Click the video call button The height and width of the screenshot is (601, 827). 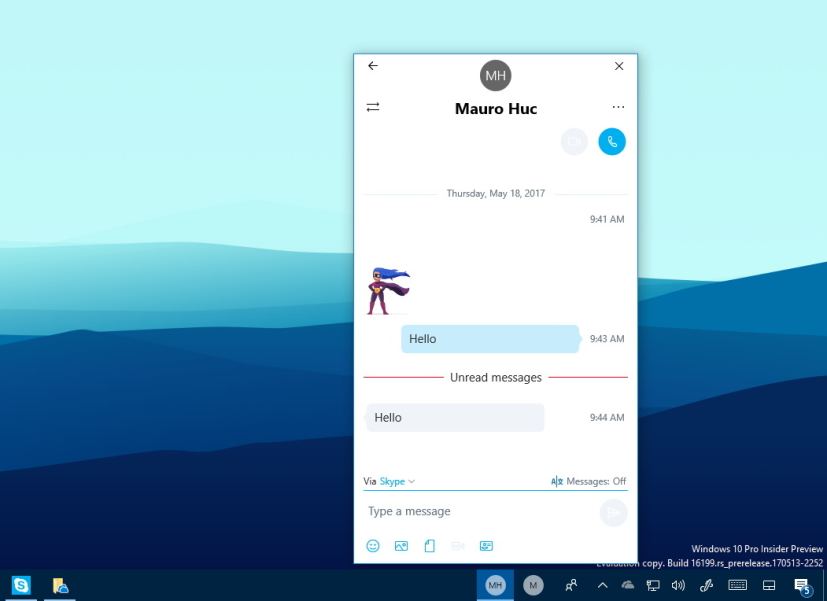[575, 142]
